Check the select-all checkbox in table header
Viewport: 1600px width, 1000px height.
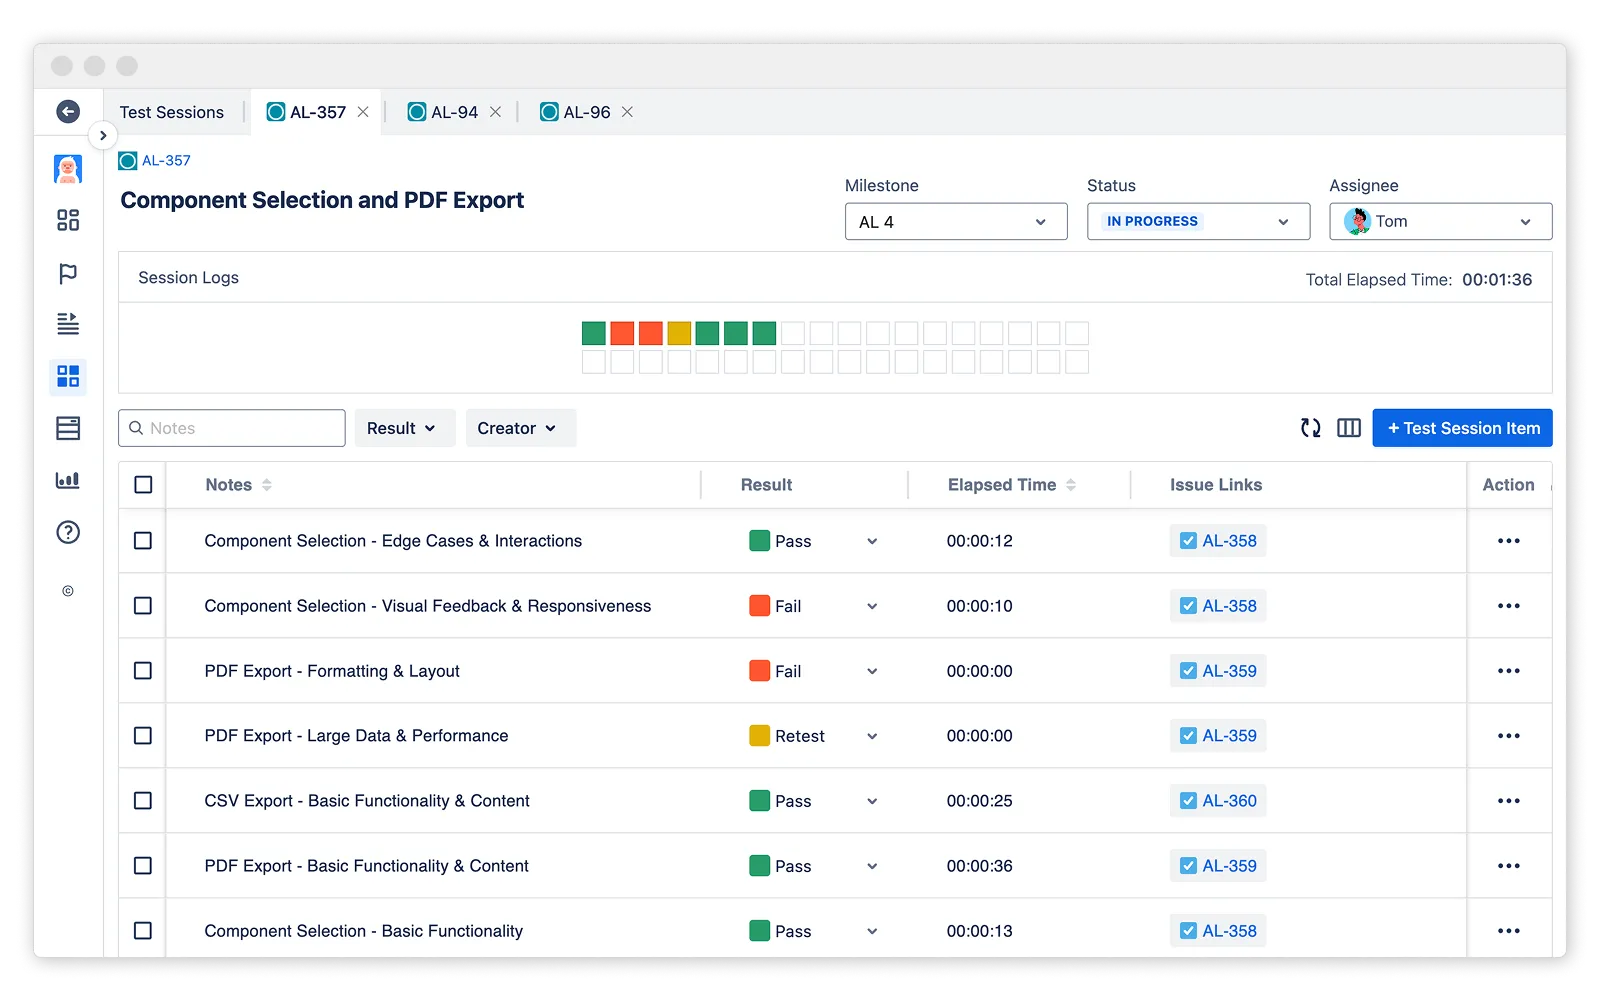(x=143, y=485)
